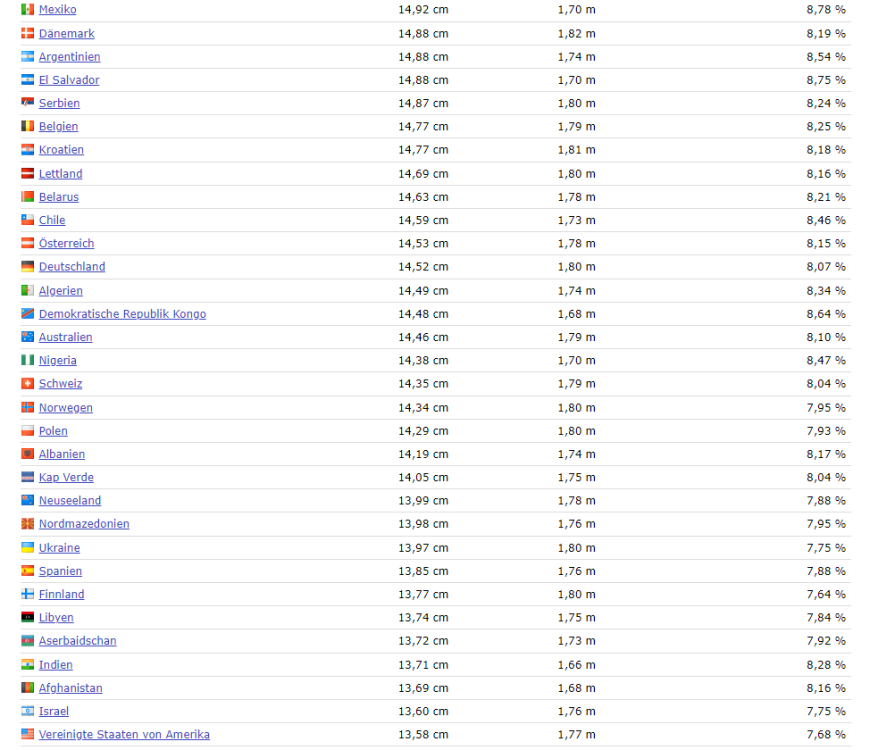Click the Germany flag icon
The image size is (870, 750).
(x=28, y=267)
